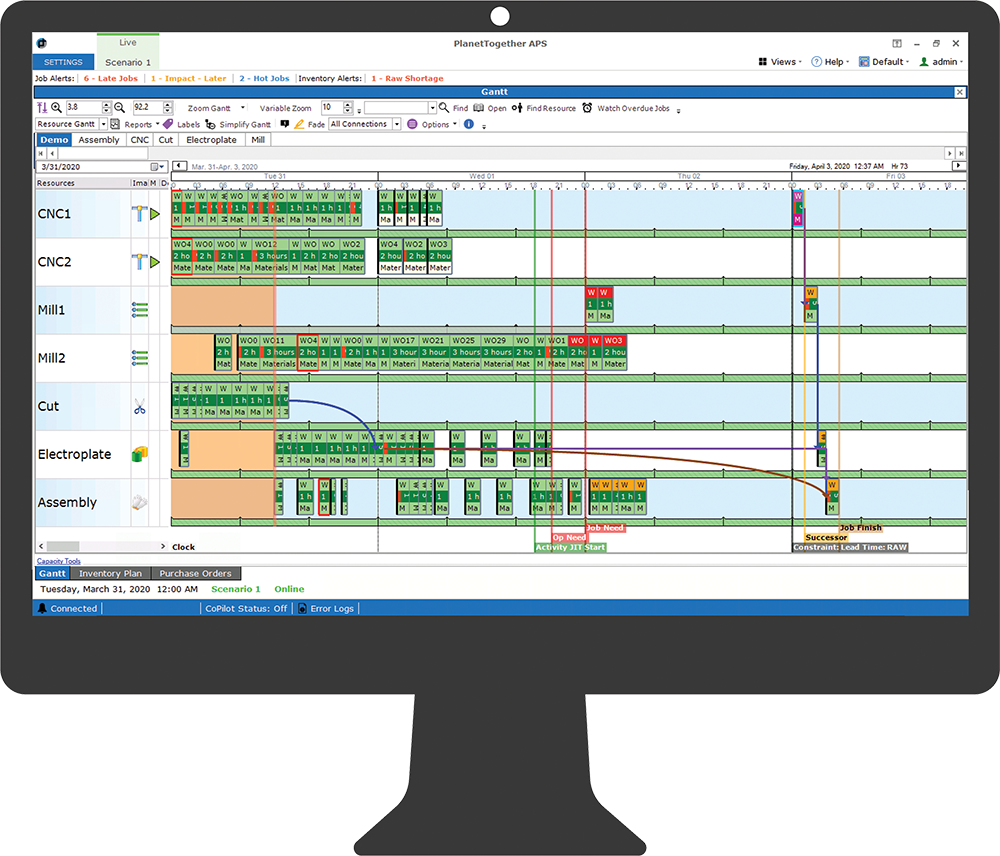Open the Resource Gantt combo box arrow

[103, 124]
